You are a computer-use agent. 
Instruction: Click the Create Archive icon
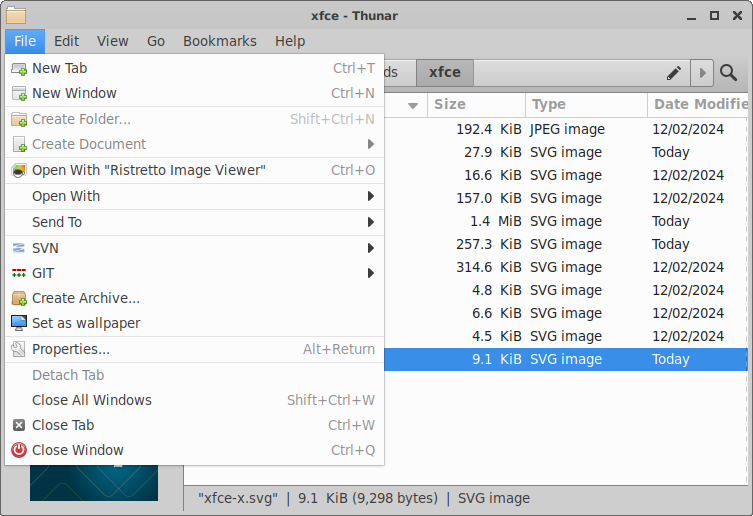(19, 298)
